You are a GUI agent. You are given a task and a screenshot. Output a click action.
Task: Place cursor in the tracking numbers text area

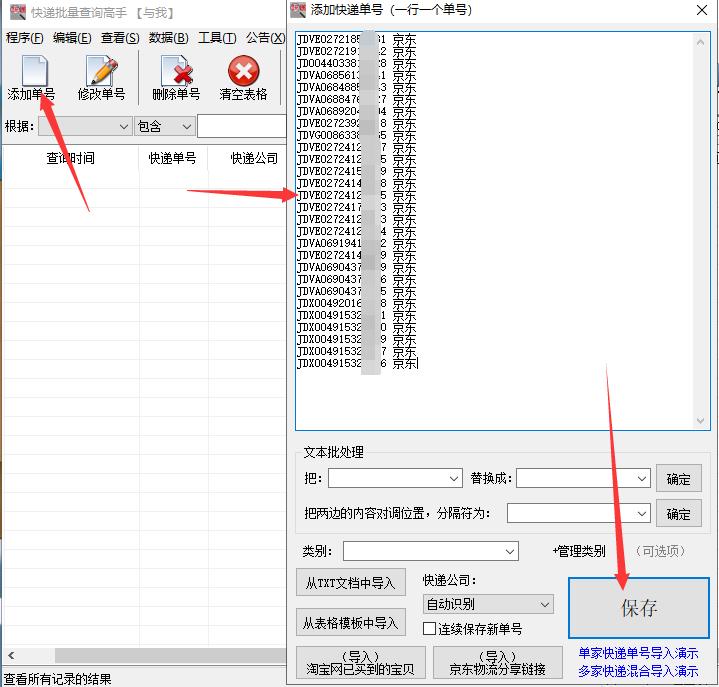pyautogui.click(x=495, y=231)
